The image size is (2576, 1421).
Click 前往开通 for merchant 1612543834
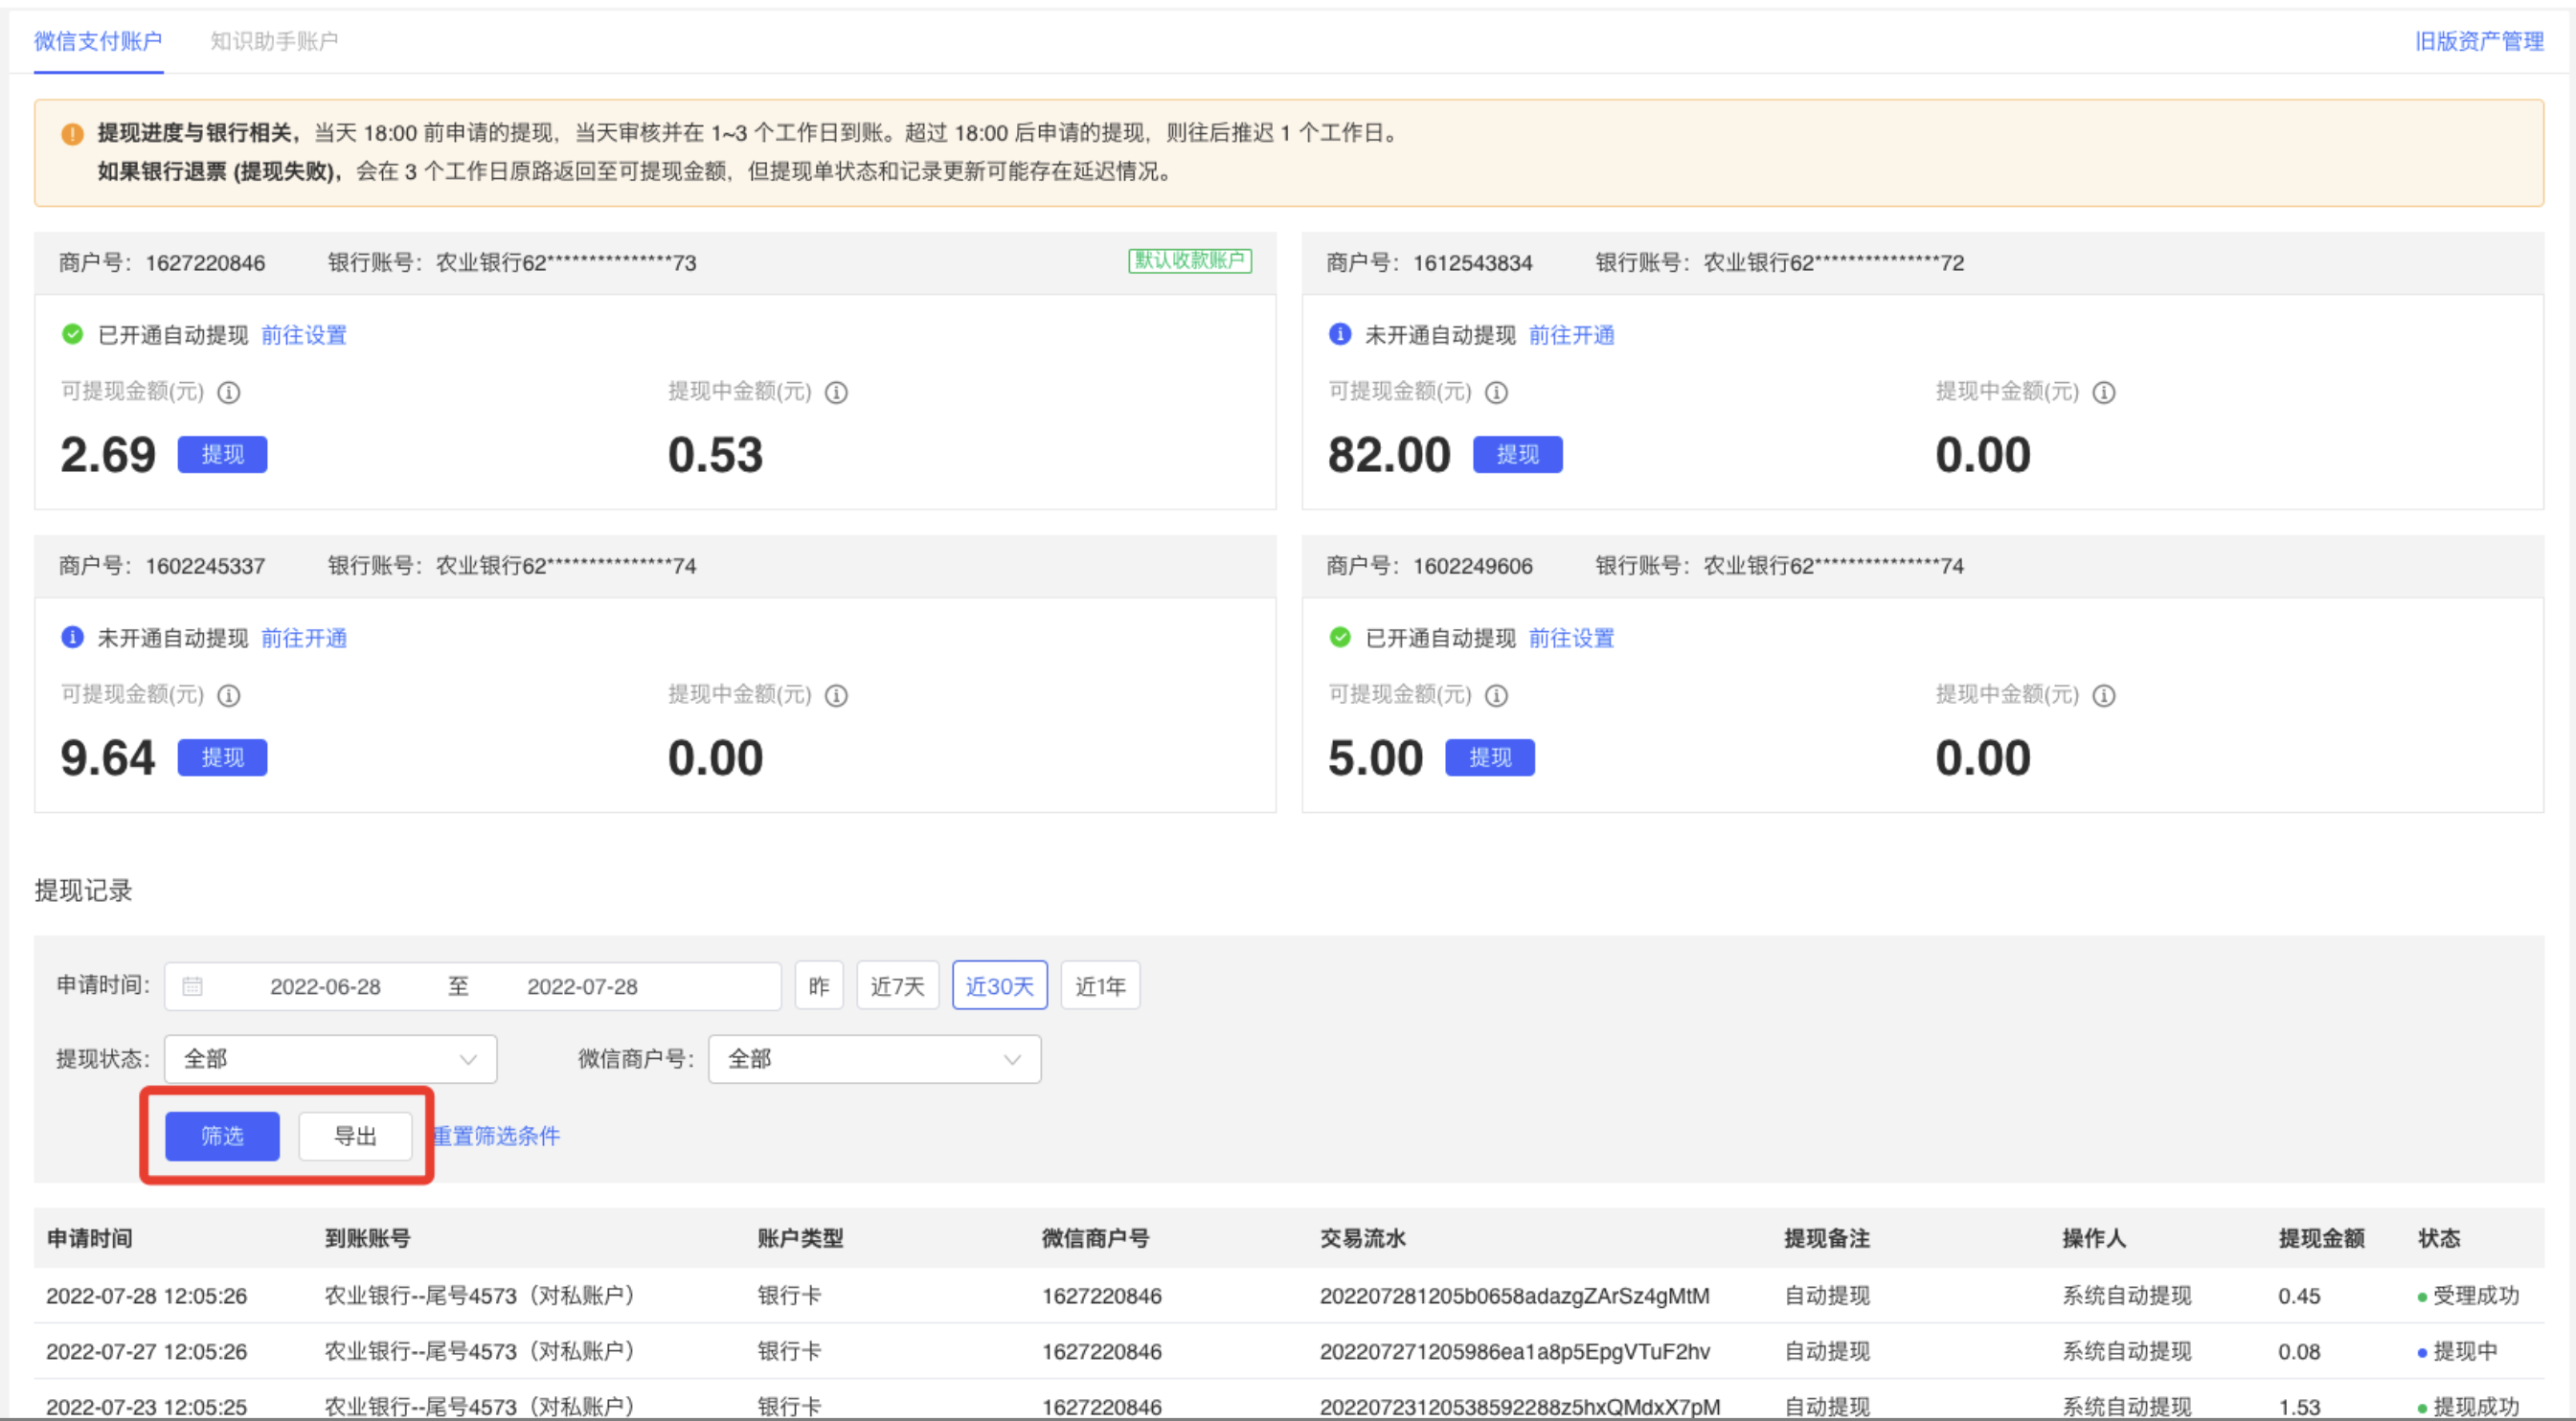pyautogui.click(x=1571, y=335)
